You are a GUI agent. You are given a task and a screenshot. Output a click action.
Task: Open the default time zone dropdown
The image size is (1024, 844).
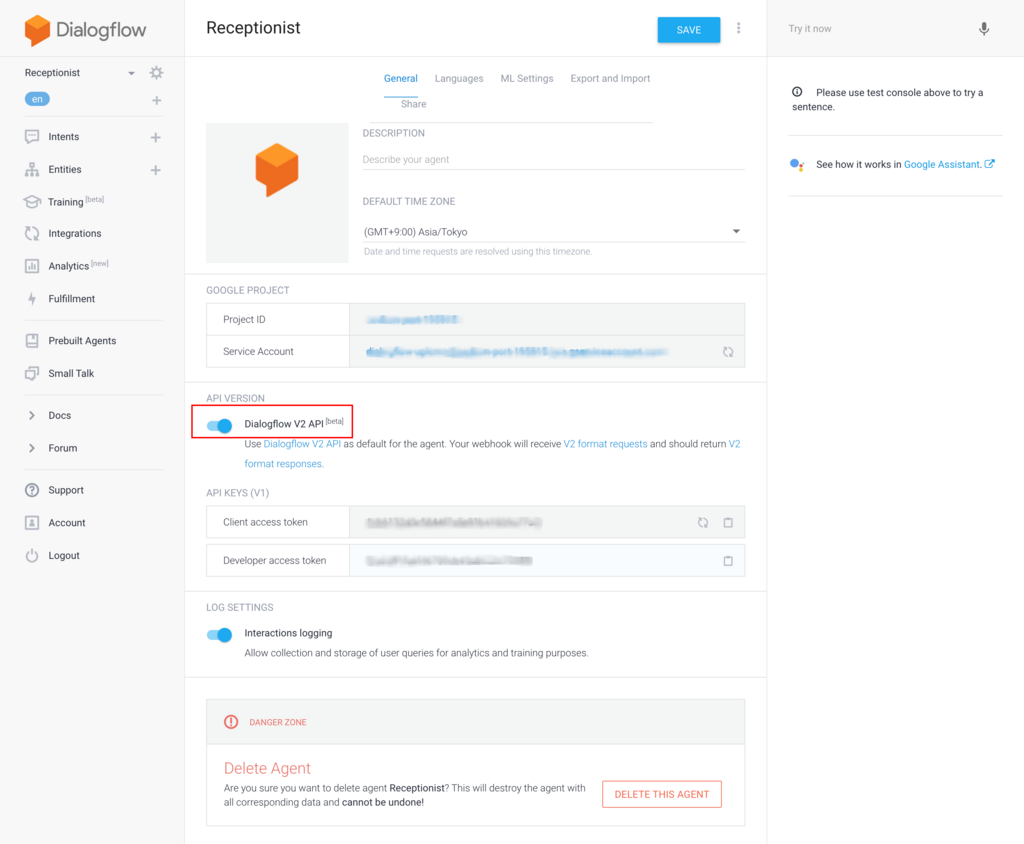tap(553, 232)
